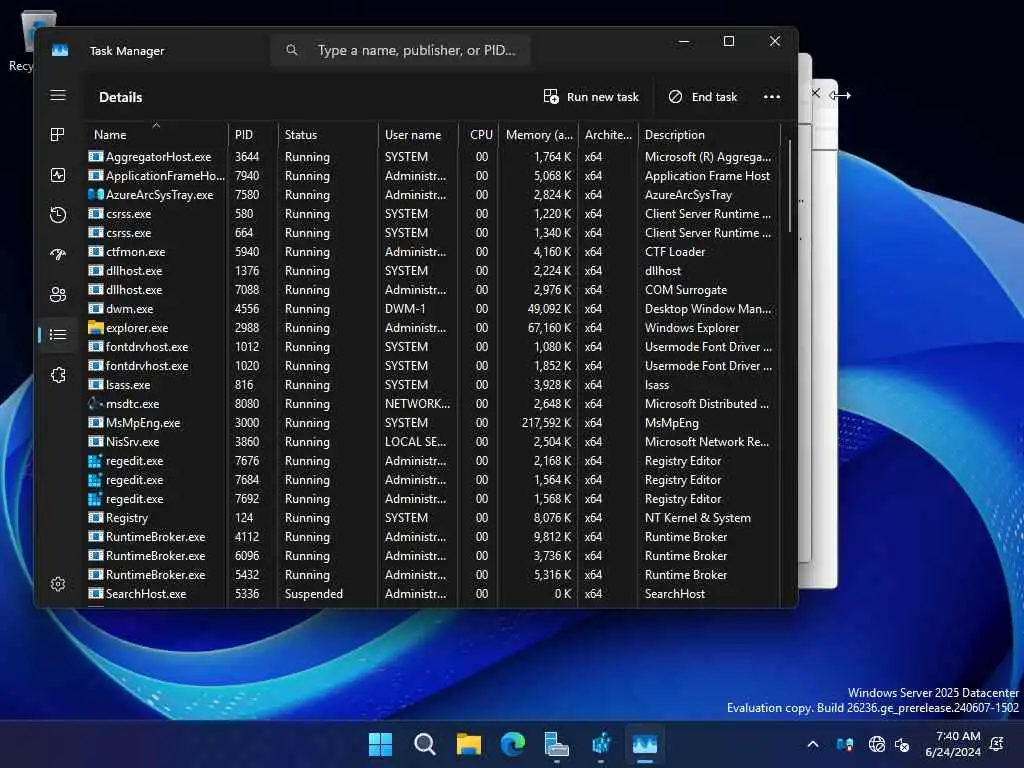
Task: Select dllhost.exe row with PID 1376
Action: click(x=432, y=270)
